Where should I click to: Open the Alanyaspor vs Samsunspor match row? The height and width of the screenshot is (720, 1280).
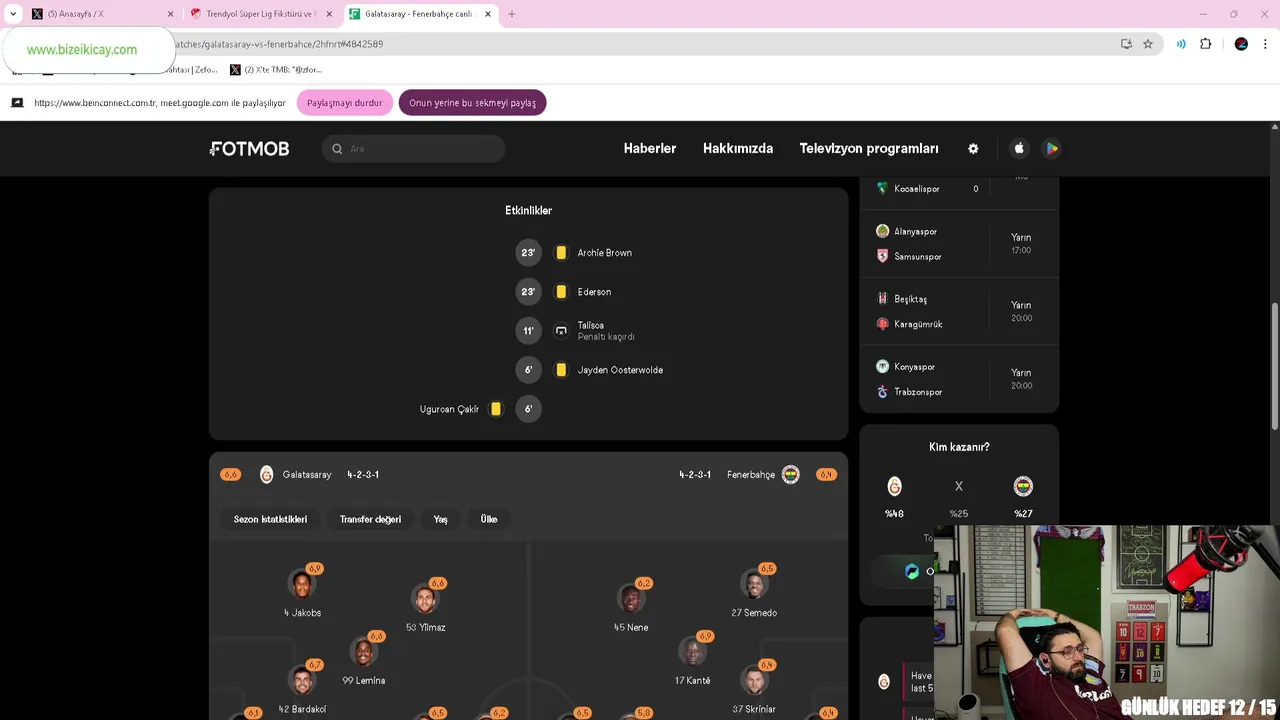[x=959, y=244]
